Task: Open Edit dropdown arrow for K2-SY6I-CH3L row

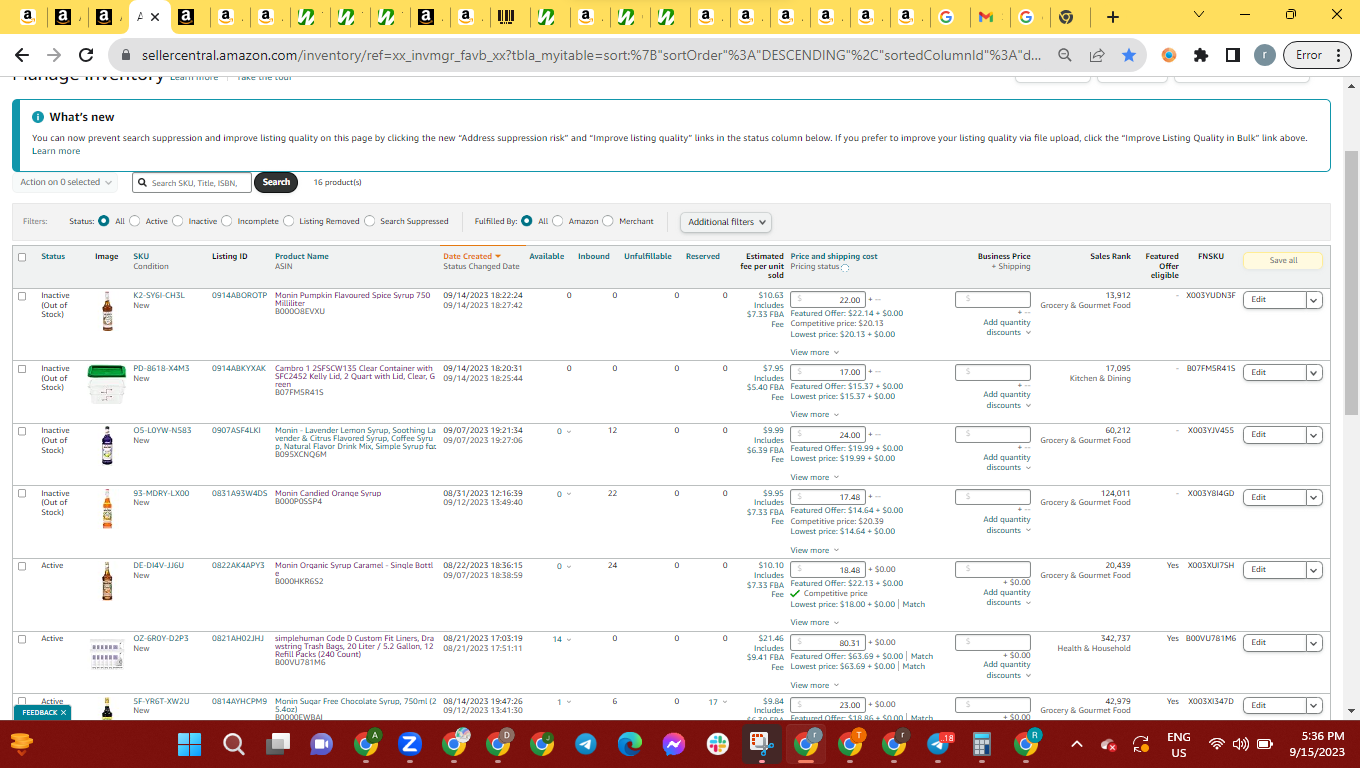Action: [1314, 299]
